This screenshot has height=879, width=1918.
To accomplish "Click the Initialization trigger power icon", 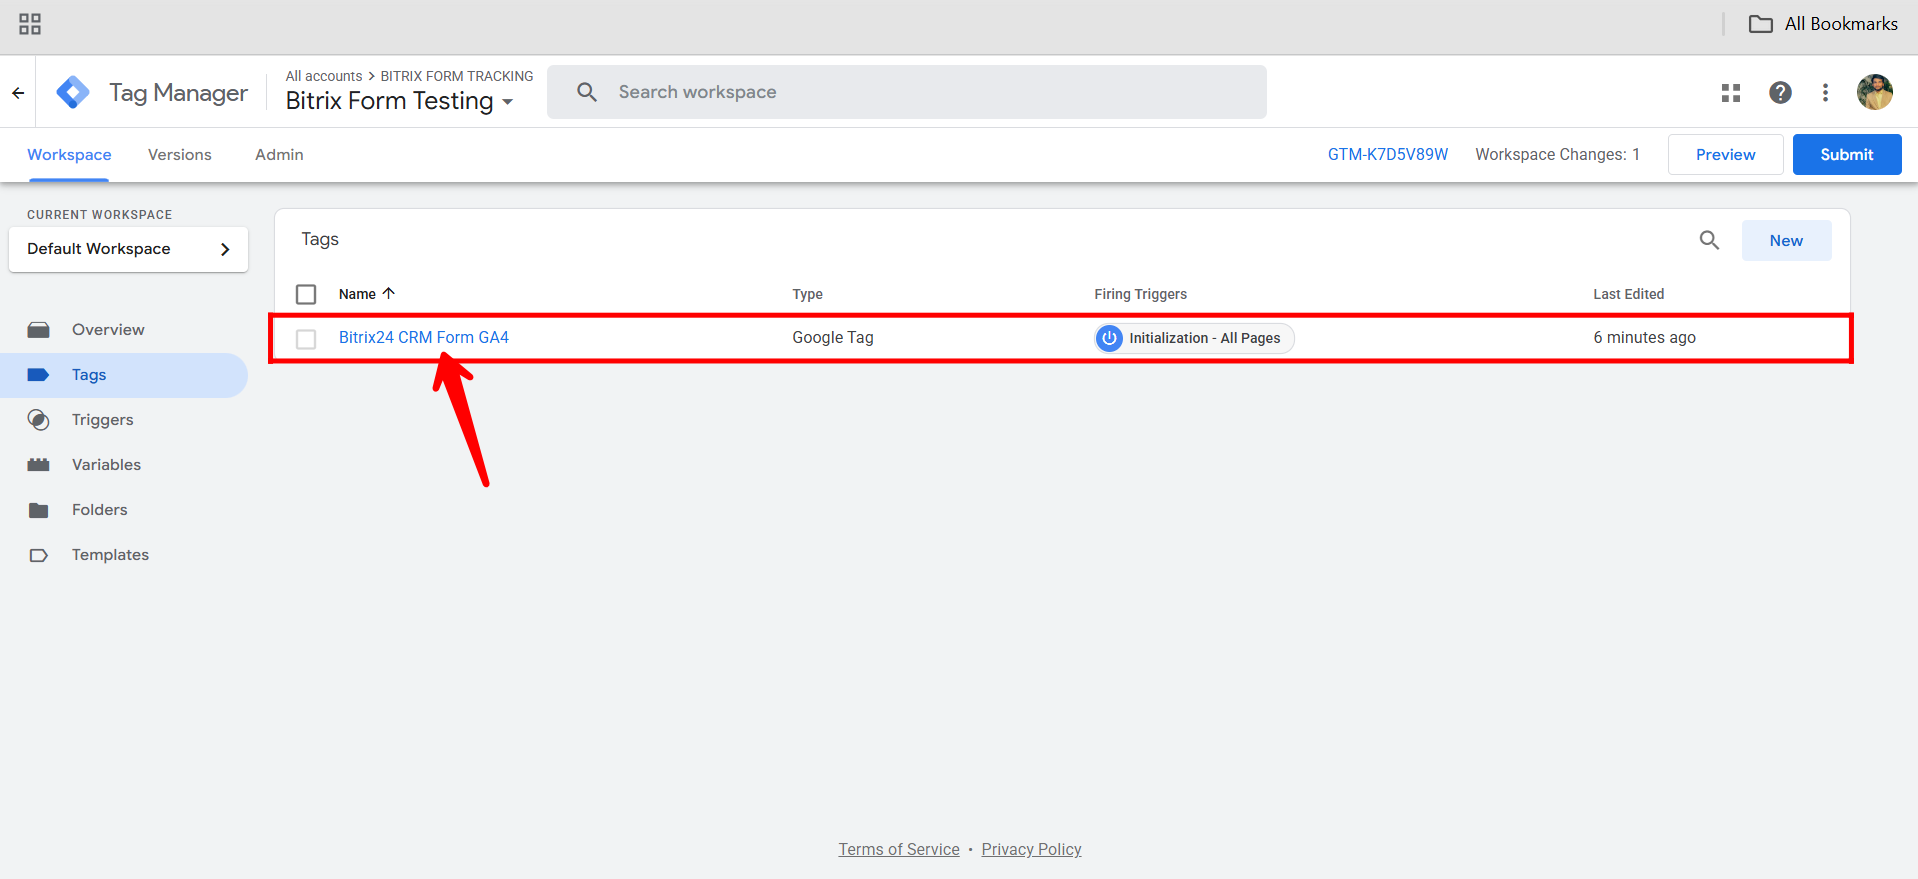I will point(1109,338).
